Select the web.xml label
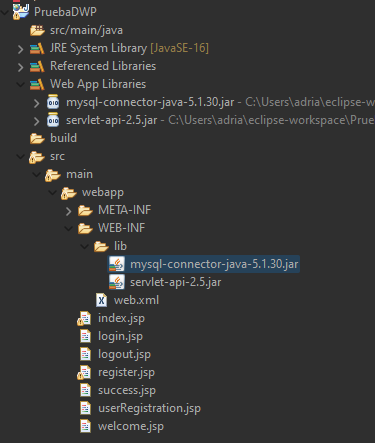Screen dimensions: 375x443 point(136,300)
